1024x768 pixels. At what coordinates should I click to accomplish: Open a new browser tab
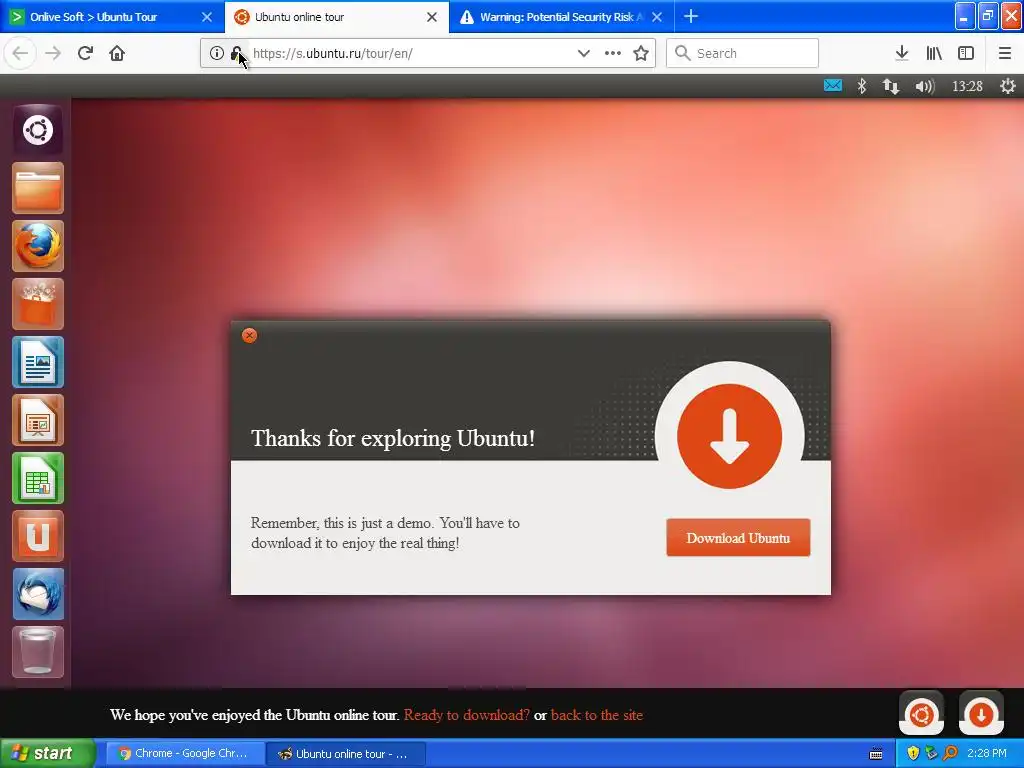tap(691, 16)
